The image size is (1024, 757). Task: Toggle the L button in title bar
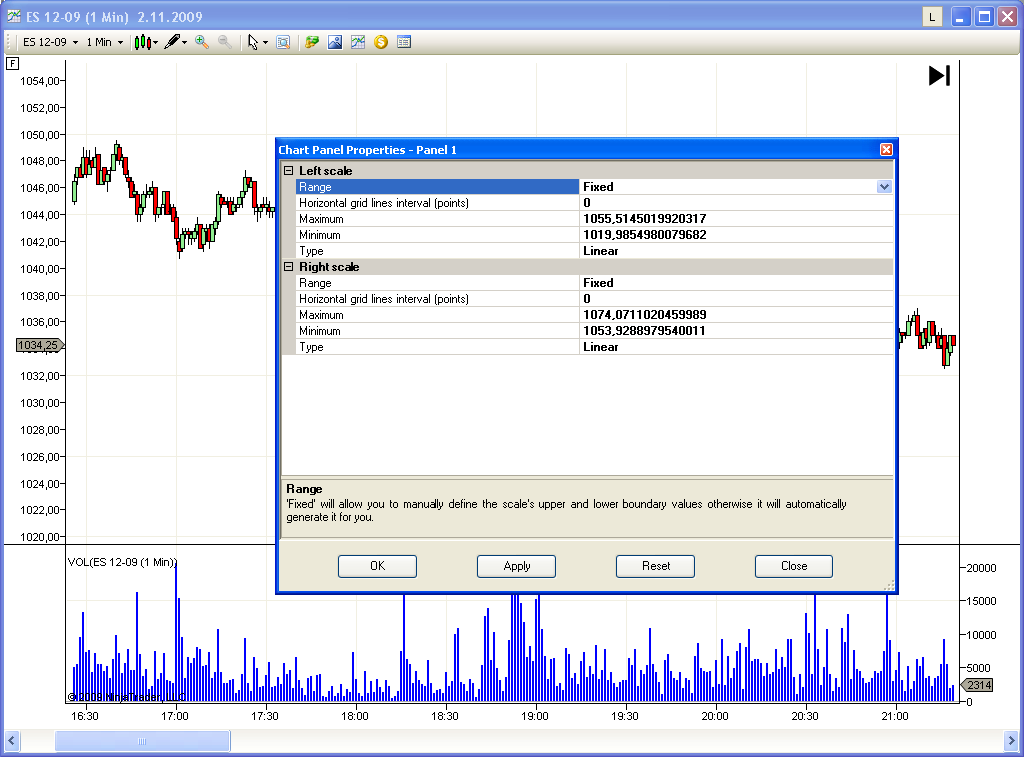pyautogui.click(x=932, y=17)
